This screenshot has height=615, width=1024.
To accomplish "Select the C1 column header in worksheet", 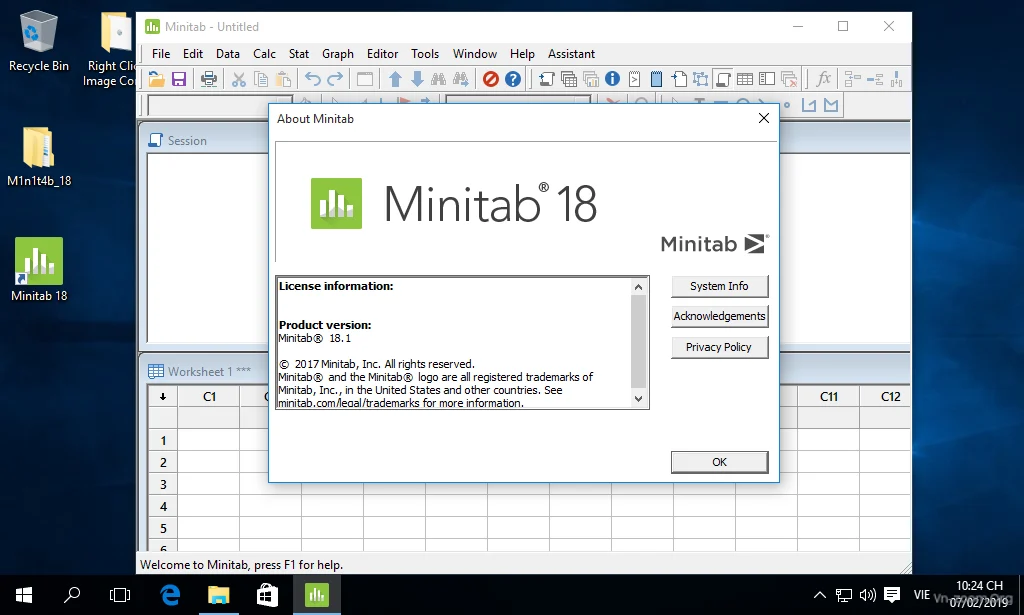I will pyautogui.click(x=209, y=396).
